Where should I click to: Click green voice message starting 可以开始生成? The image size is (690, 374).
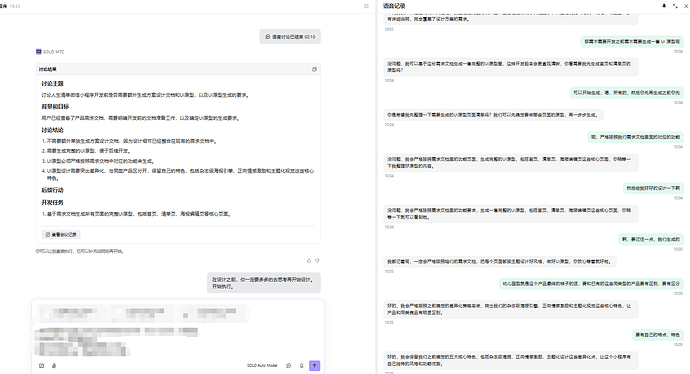click(x=626, y=92)
